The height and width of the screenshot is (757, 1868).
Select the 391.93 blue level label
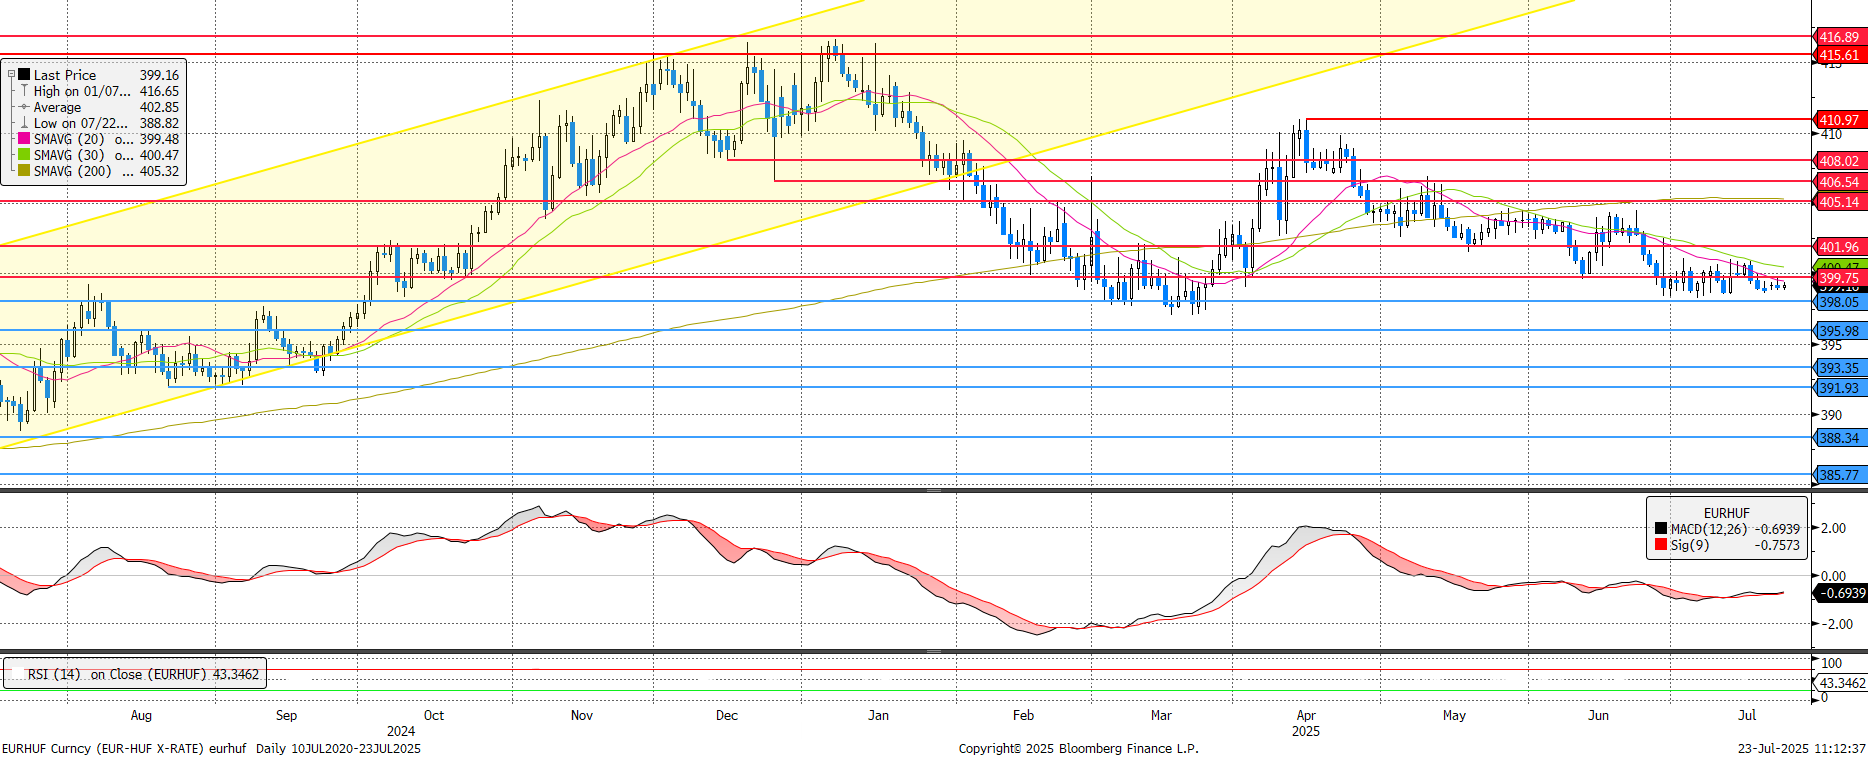pyautogui.click(x=1840, y=388)
